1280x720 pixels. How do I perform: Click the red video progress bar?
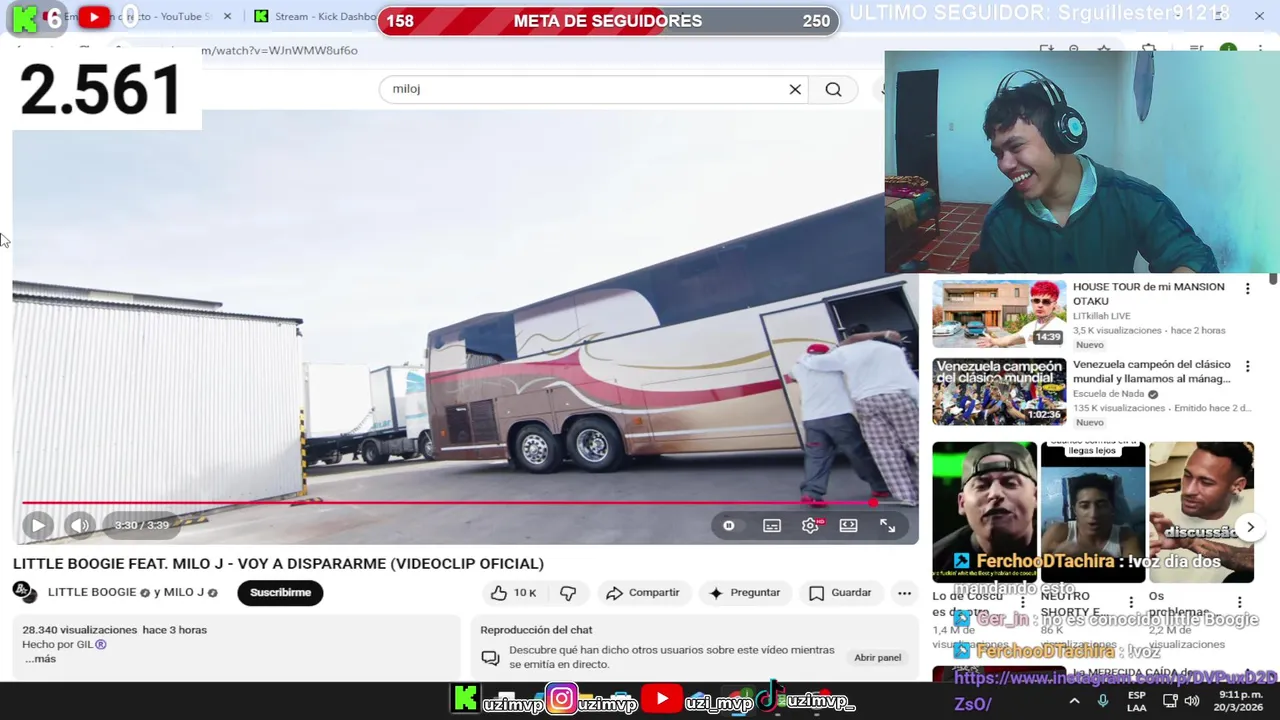(x=448, y=503)
